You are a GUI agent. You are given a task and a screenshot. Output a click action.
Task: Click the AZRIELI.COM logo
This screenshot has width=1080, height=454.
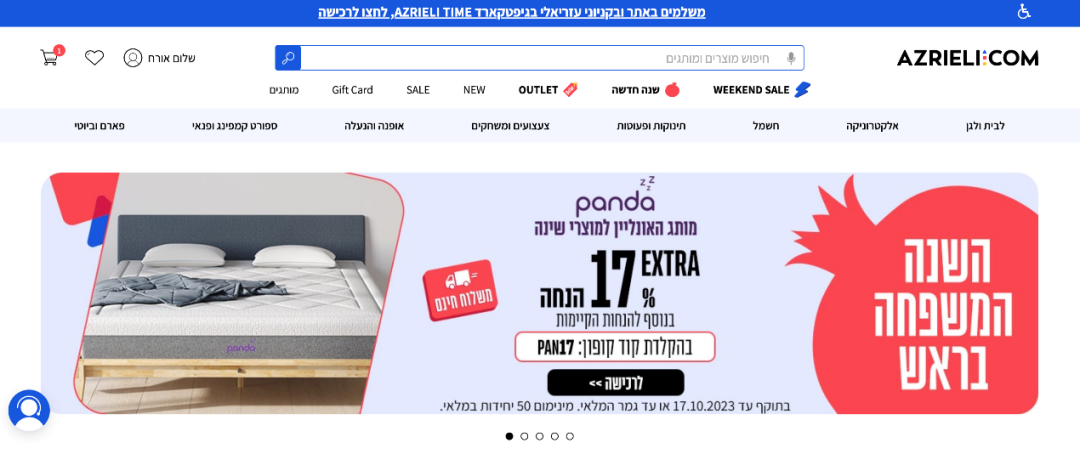(967, 59)
